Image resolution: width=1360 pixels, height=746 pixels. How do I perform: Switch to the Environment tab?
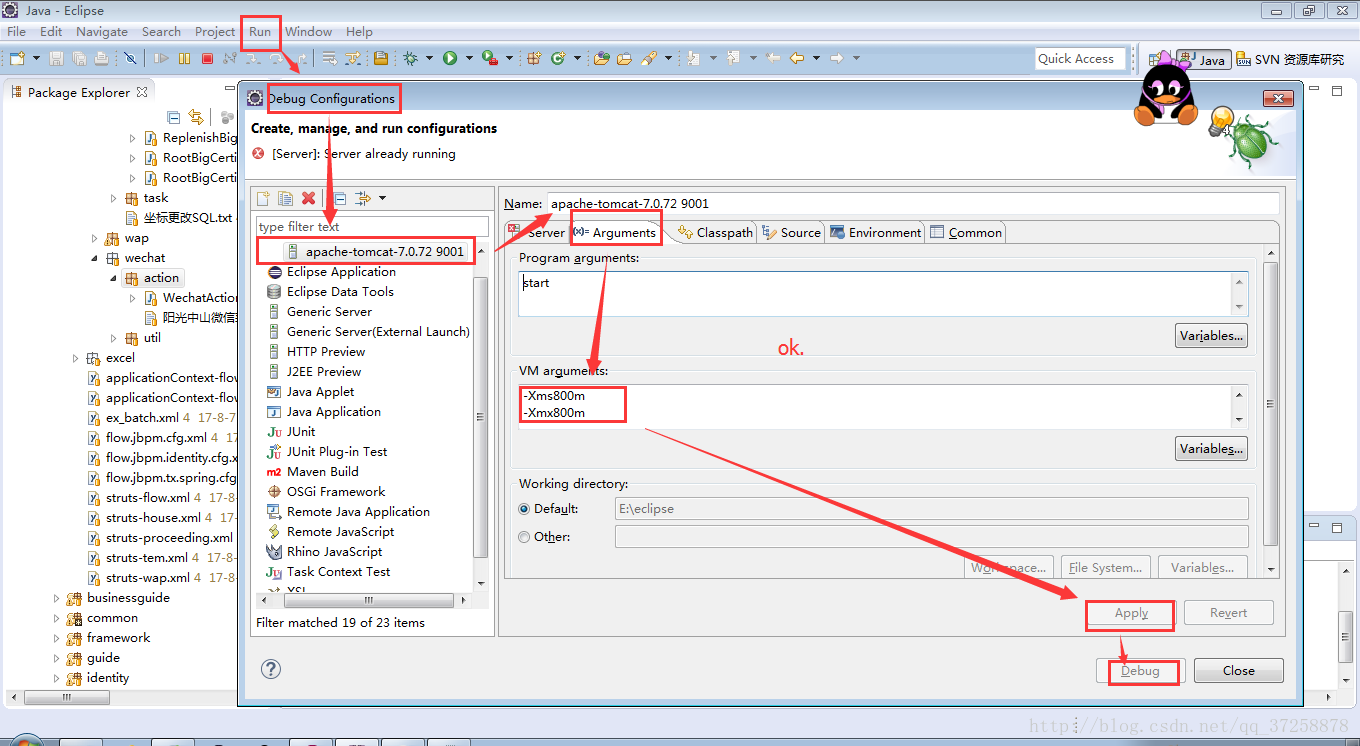[875, 232]
